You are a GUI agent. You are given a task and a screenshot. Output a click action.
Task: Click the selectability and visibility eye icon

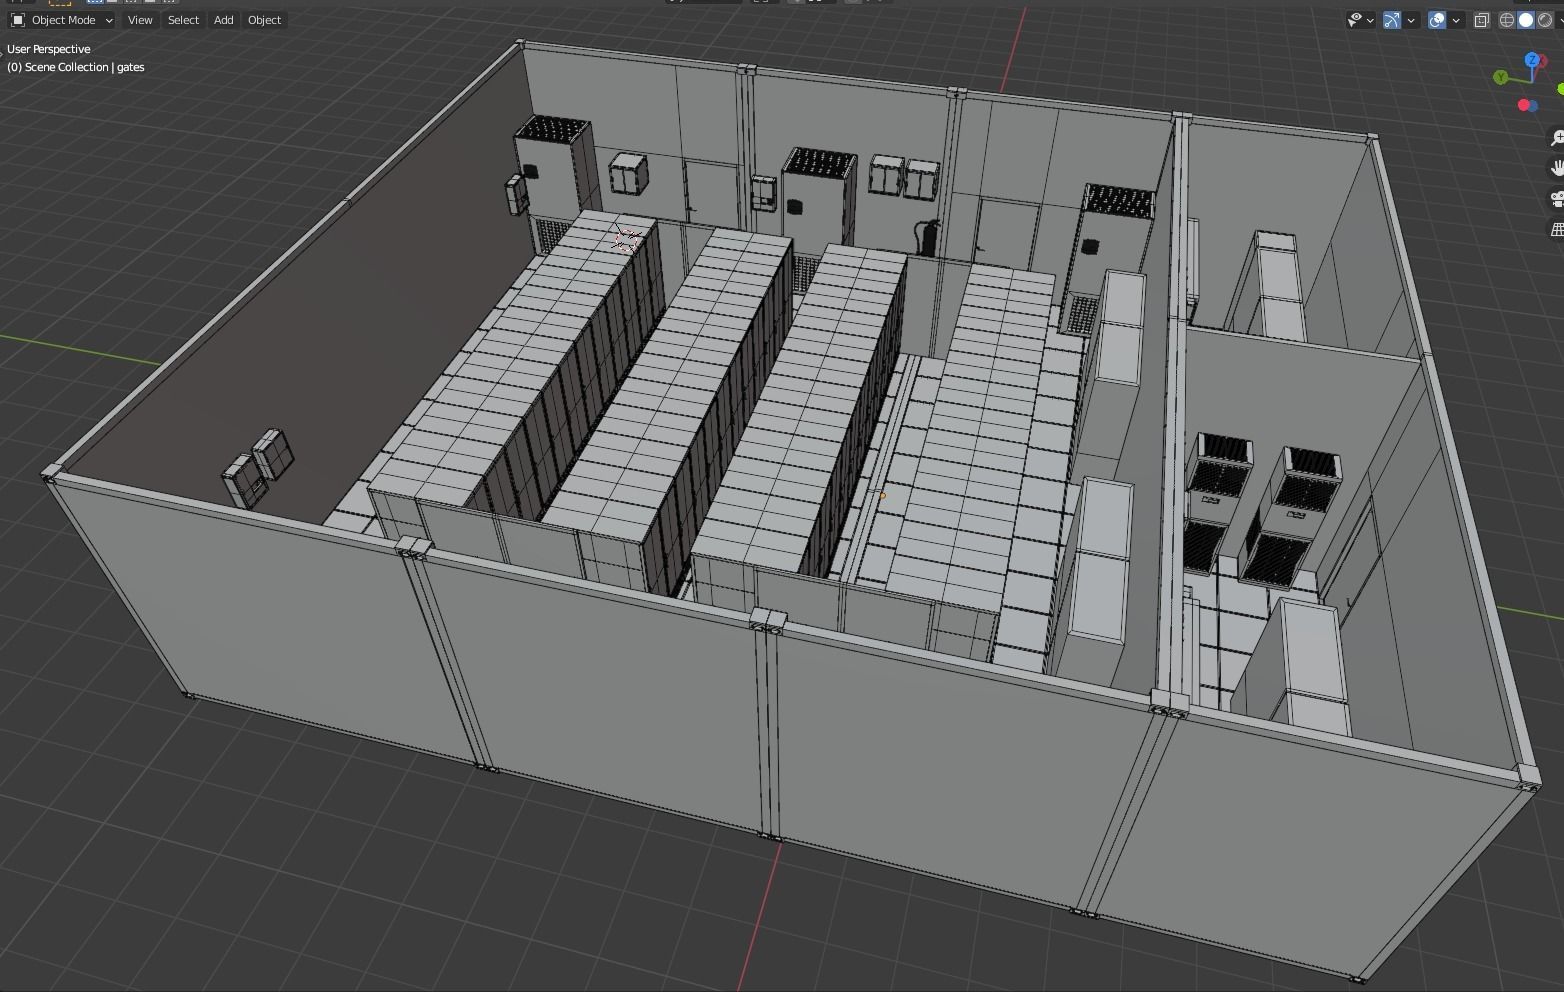[x=1356, y=20]
